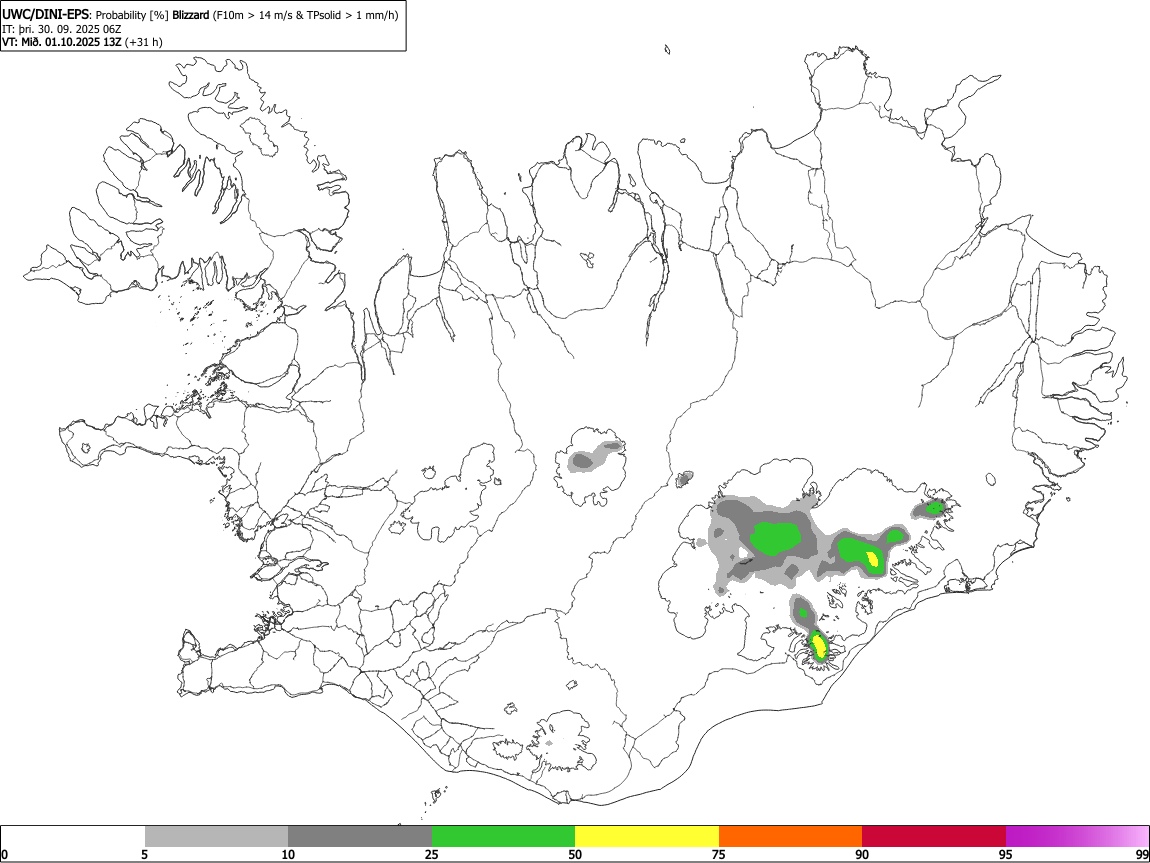Viewport: 1150px width, 863px height.
Task: Click legend tick label '25'
Action: click(432, 854)
